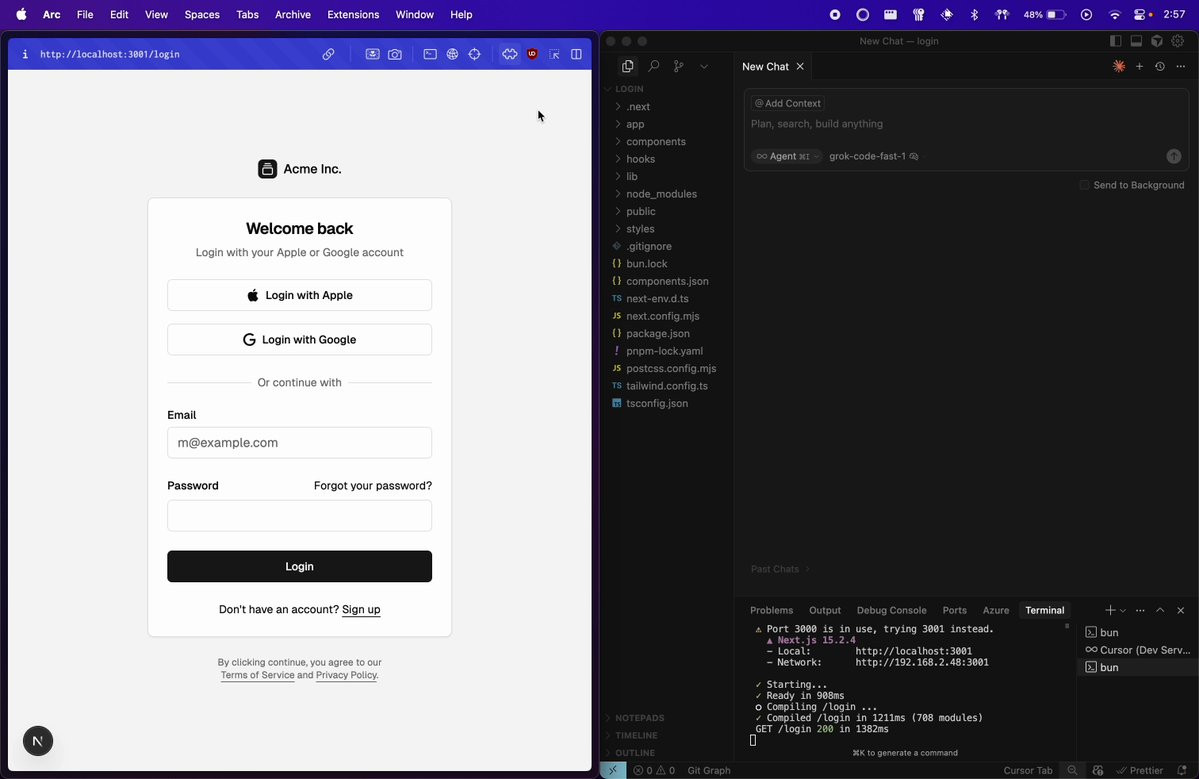
Task: Click Add Context button
Action: pyautogui.click(x=788, y=103)
